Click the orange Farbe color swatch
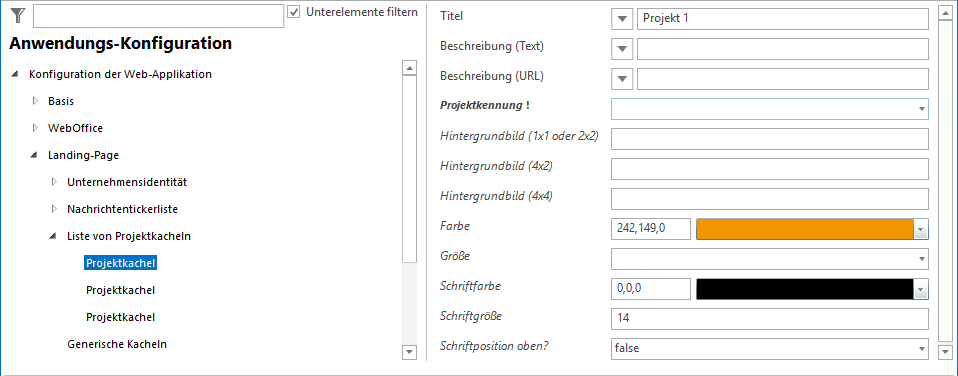The width and height of the screenshot is (958, 376). (805, 229)
